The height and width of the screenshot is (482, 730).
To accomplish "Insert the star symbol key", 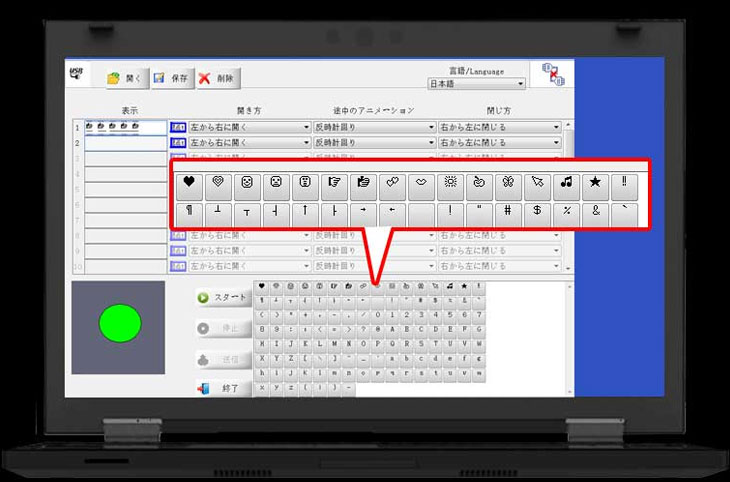I will pos(596,182).
